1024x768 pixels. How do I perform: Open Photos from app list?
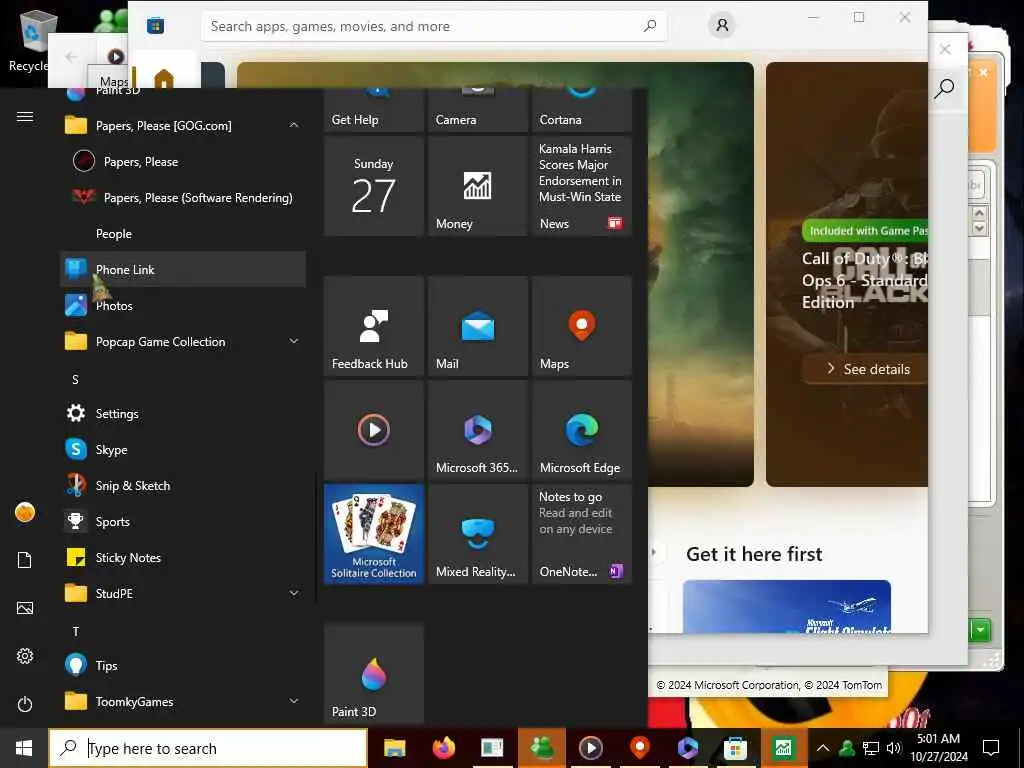(x=183, y=305)
